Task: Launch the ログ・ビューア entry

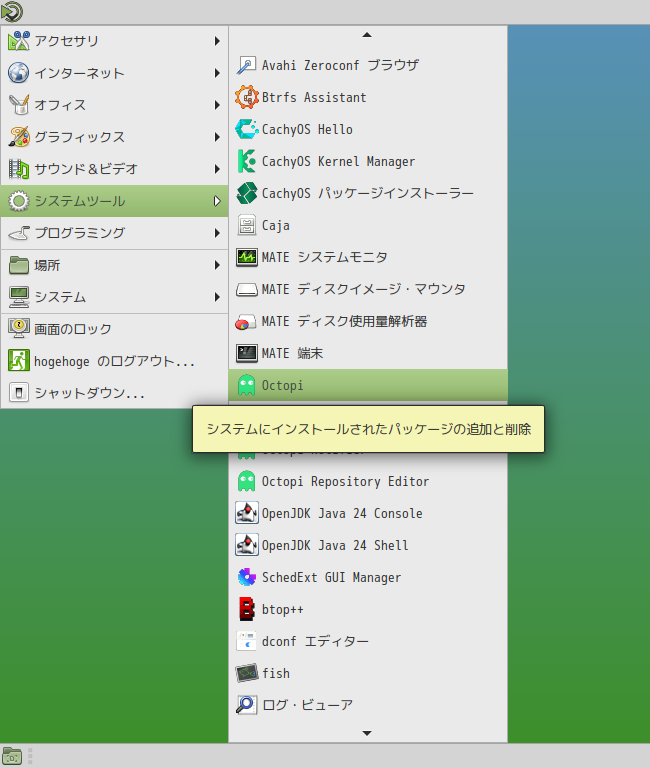Action: (368, 705)
